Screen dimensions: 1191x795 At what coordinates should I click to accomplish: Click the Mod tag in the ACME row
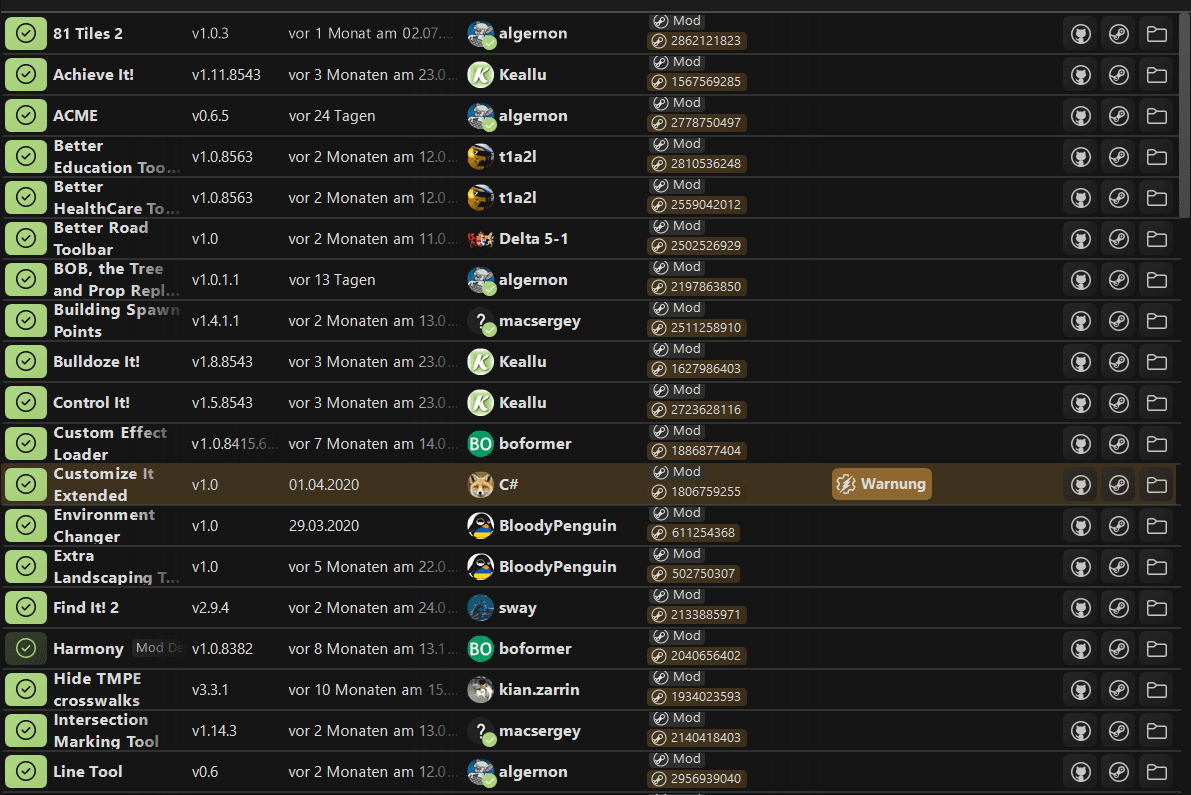coord(678,103)
